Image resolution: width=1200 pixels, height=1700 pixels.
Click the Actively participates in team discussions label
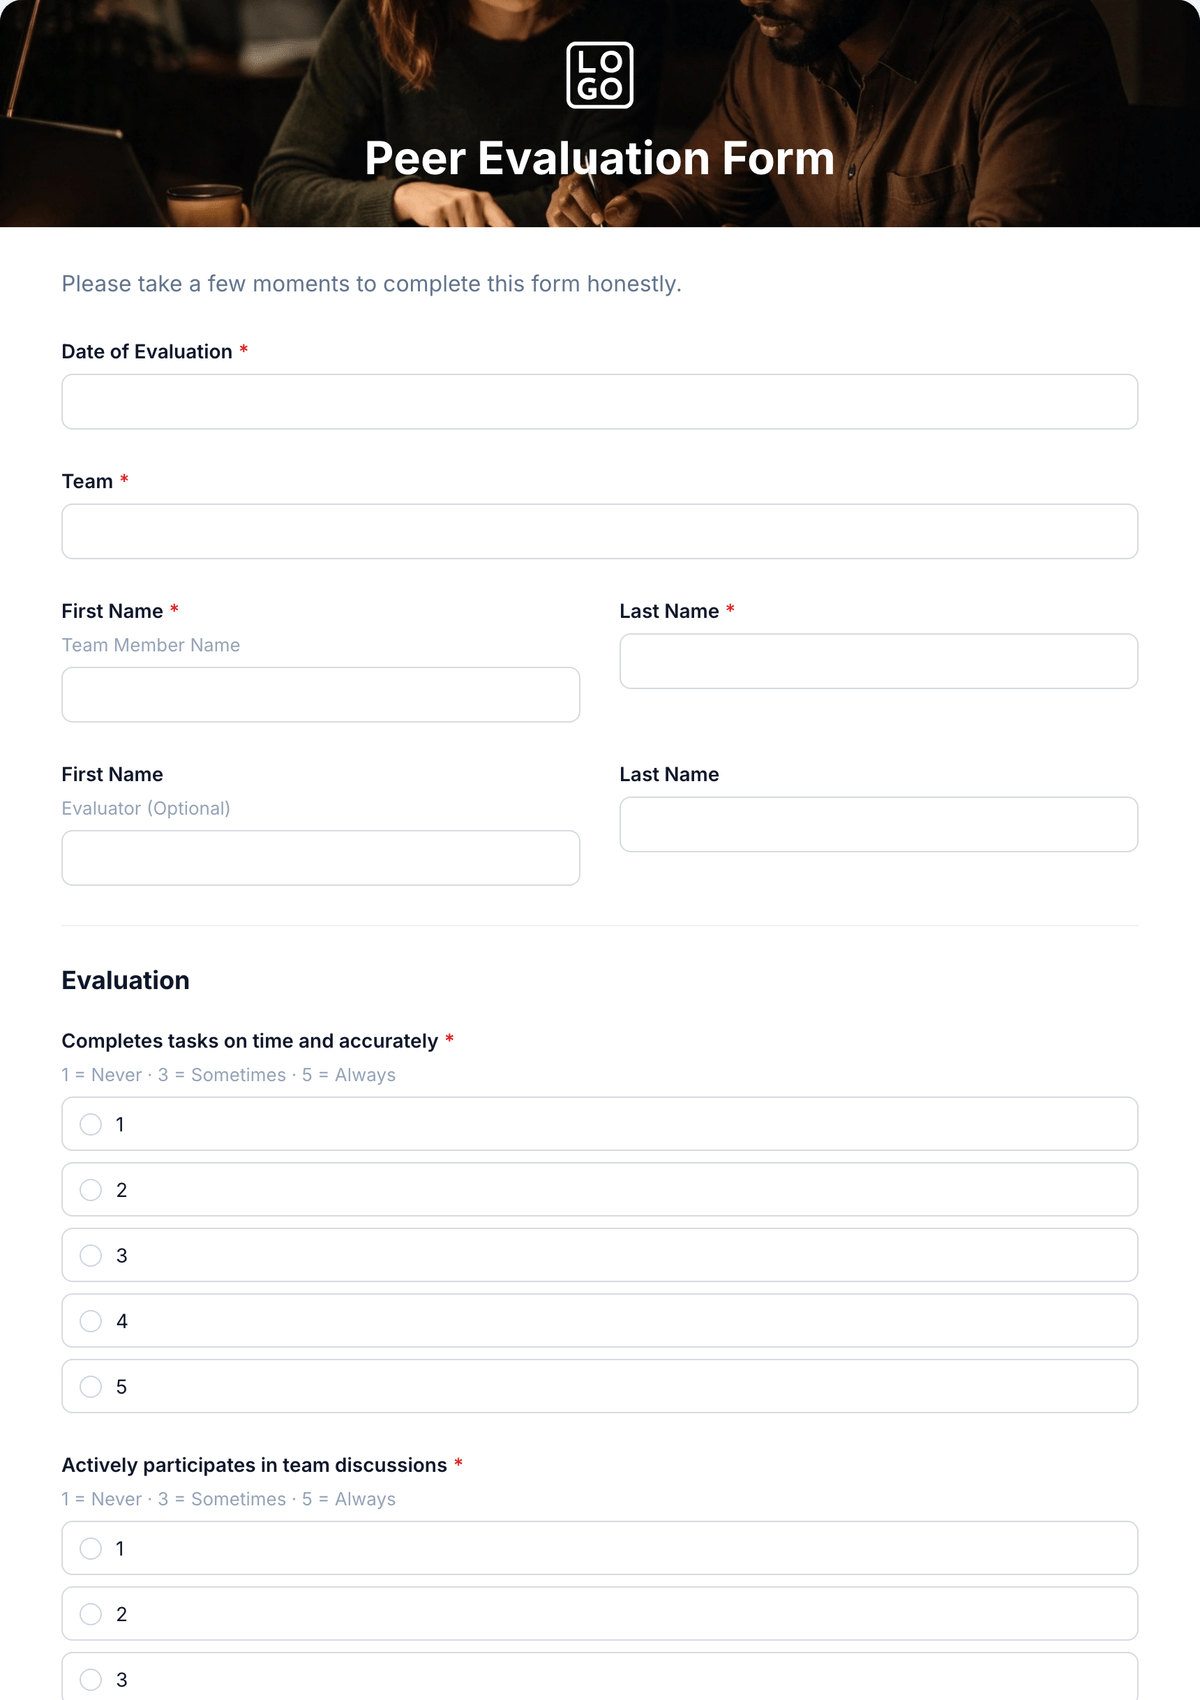[254, 1465]
